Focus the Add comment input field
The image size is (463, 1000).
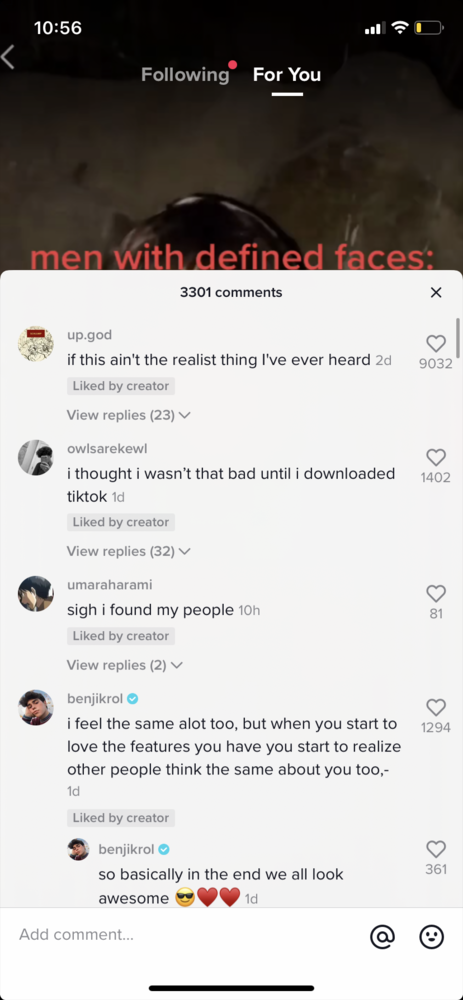click(x=185, y=935)
